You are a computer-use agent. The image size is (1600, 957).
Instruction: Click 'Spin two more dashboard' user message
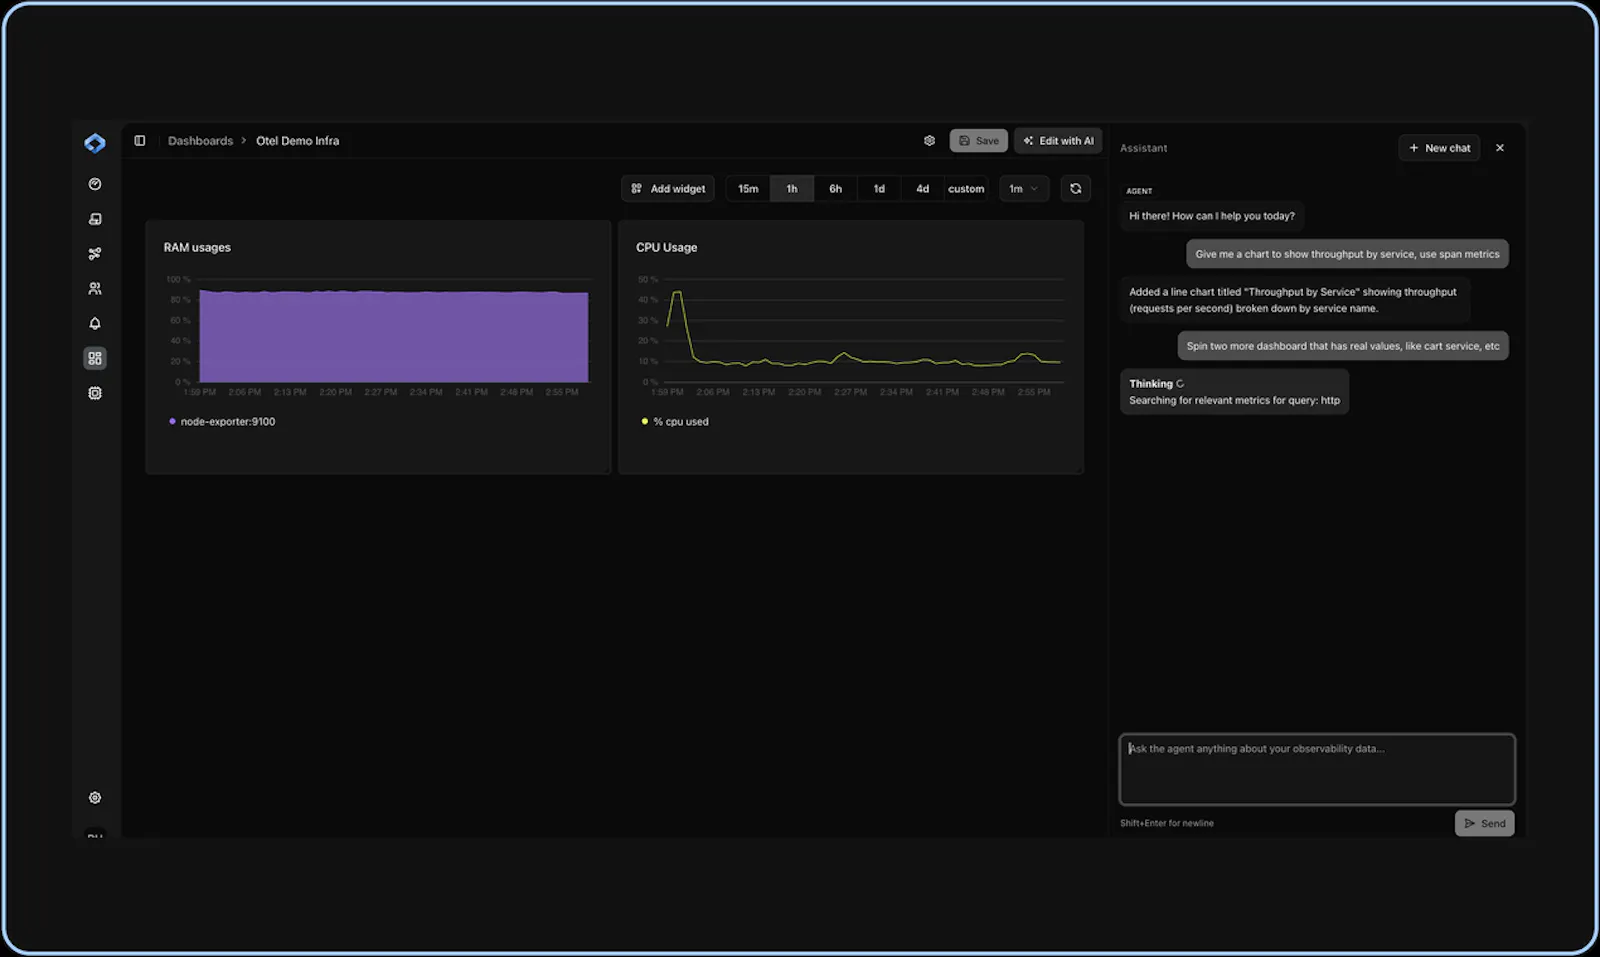pos(1343,346)
